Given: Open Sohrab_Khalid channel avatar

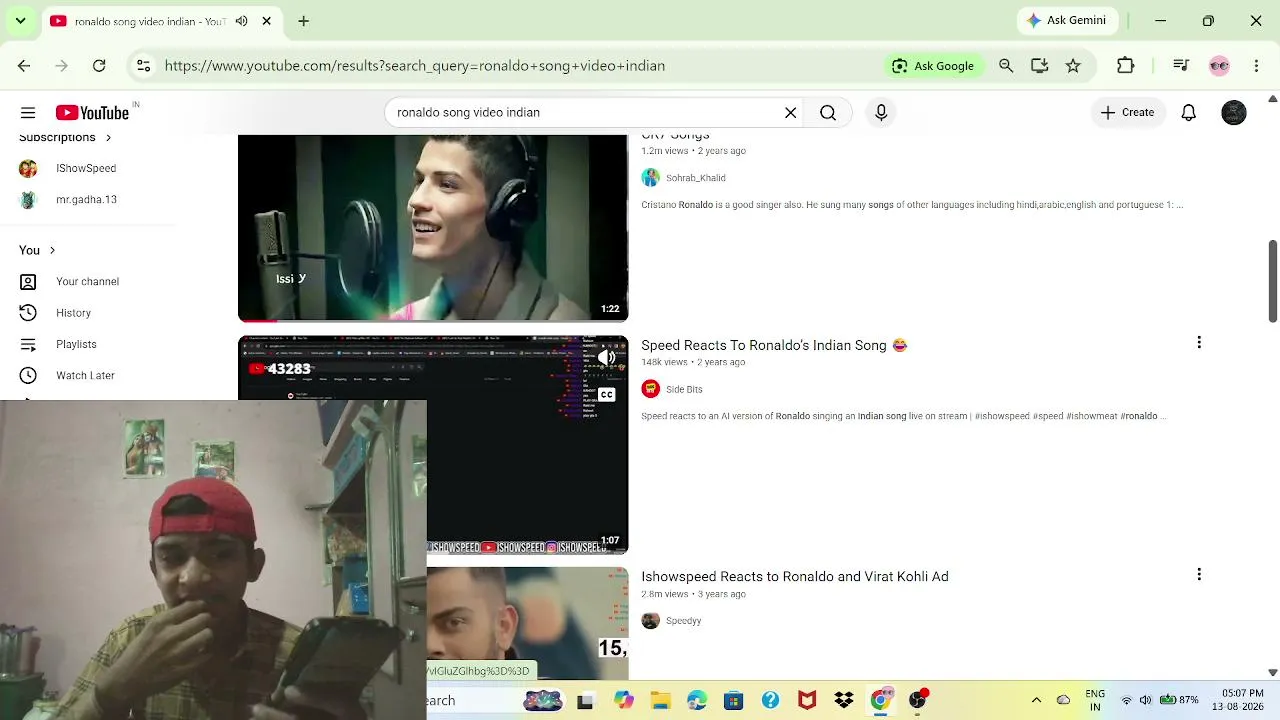Looking at the screenshot, I should 651,178.
